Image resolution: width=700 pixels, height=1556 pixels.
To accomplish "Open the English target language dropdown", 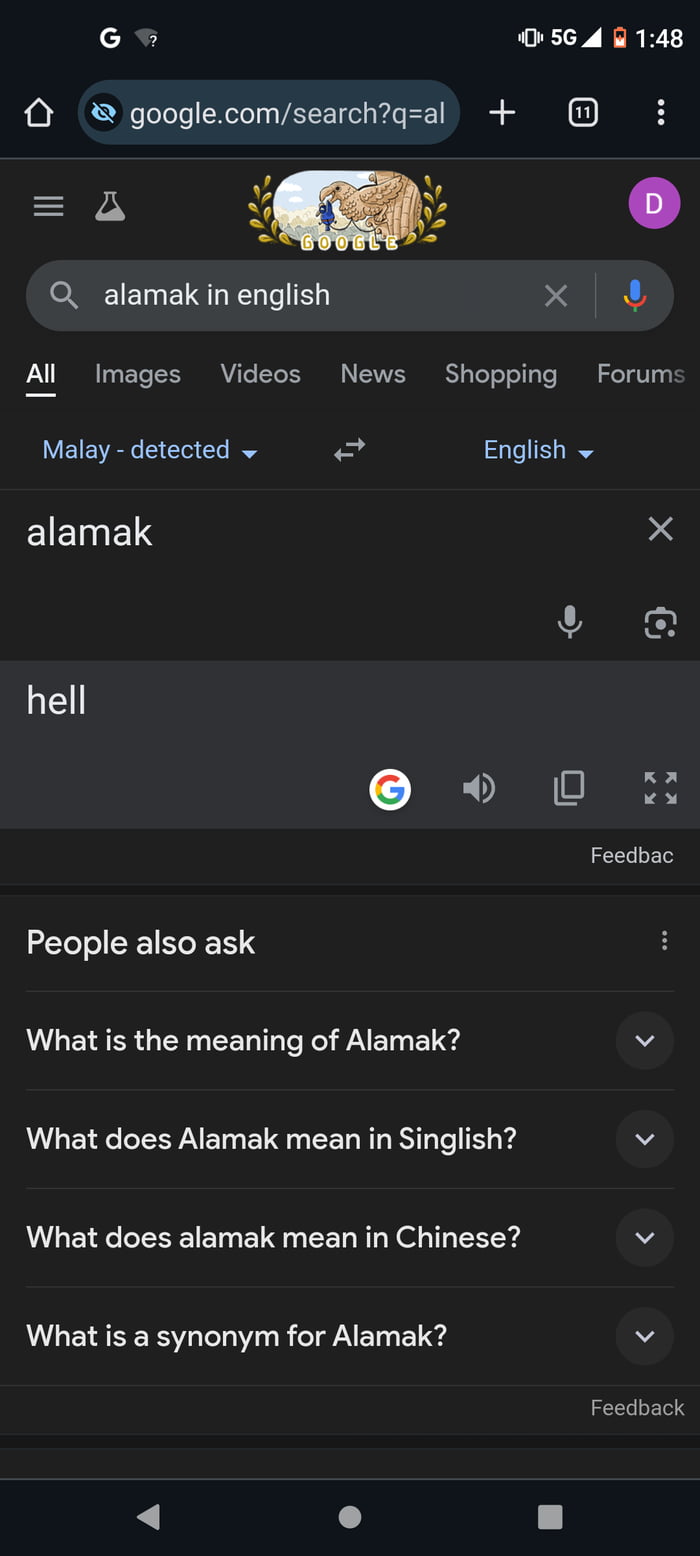I will [538, 449].
